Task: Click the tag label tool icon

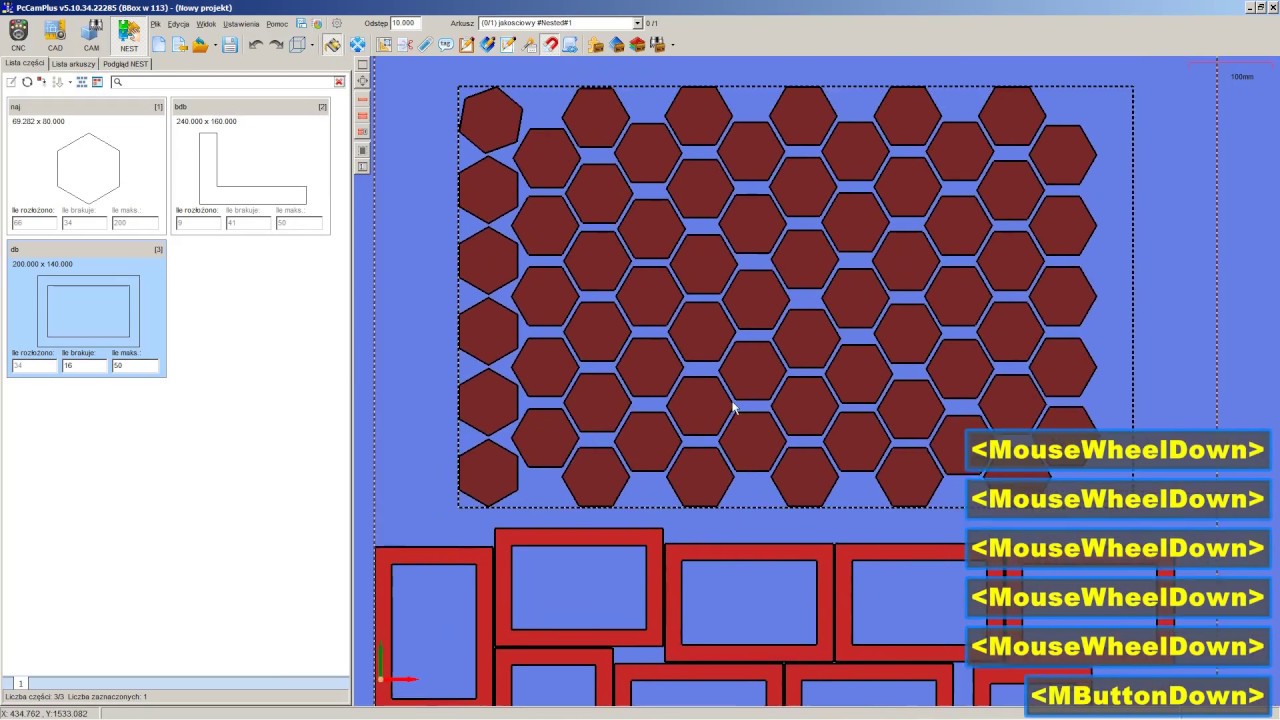Action: [x=446, y=45]
